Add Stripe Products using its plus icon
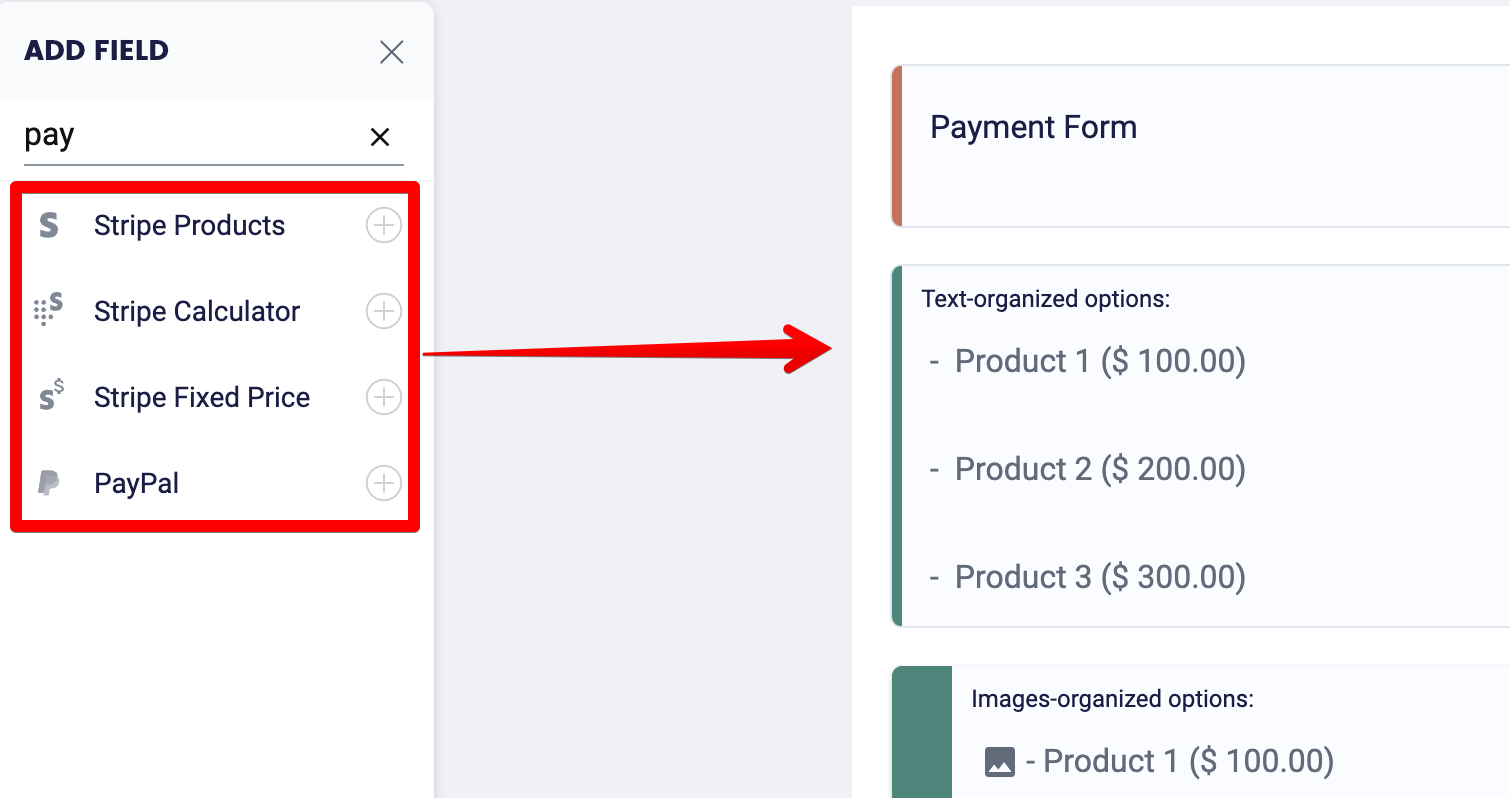The image size is (1510, 798). click(x=383, y=225)
